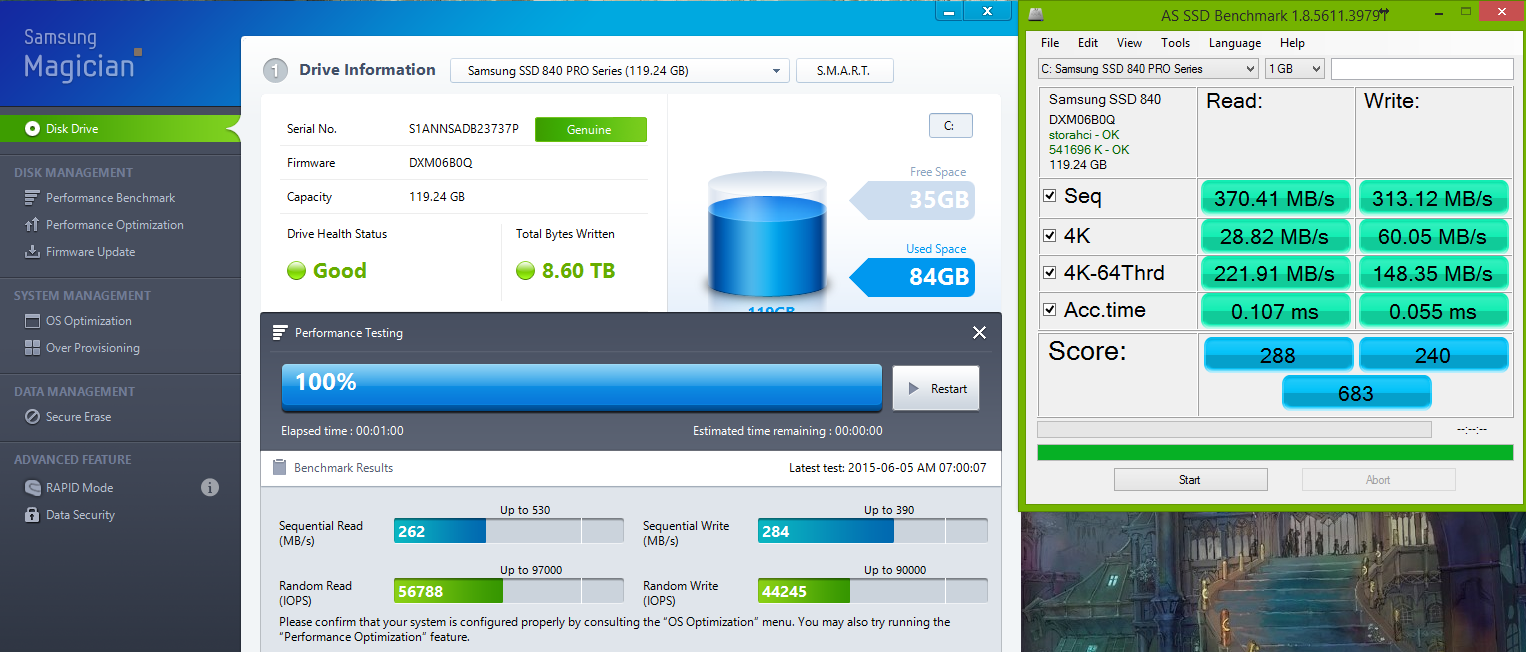Click the Seq write result 313.12 MB/s

coord(1433,198)
